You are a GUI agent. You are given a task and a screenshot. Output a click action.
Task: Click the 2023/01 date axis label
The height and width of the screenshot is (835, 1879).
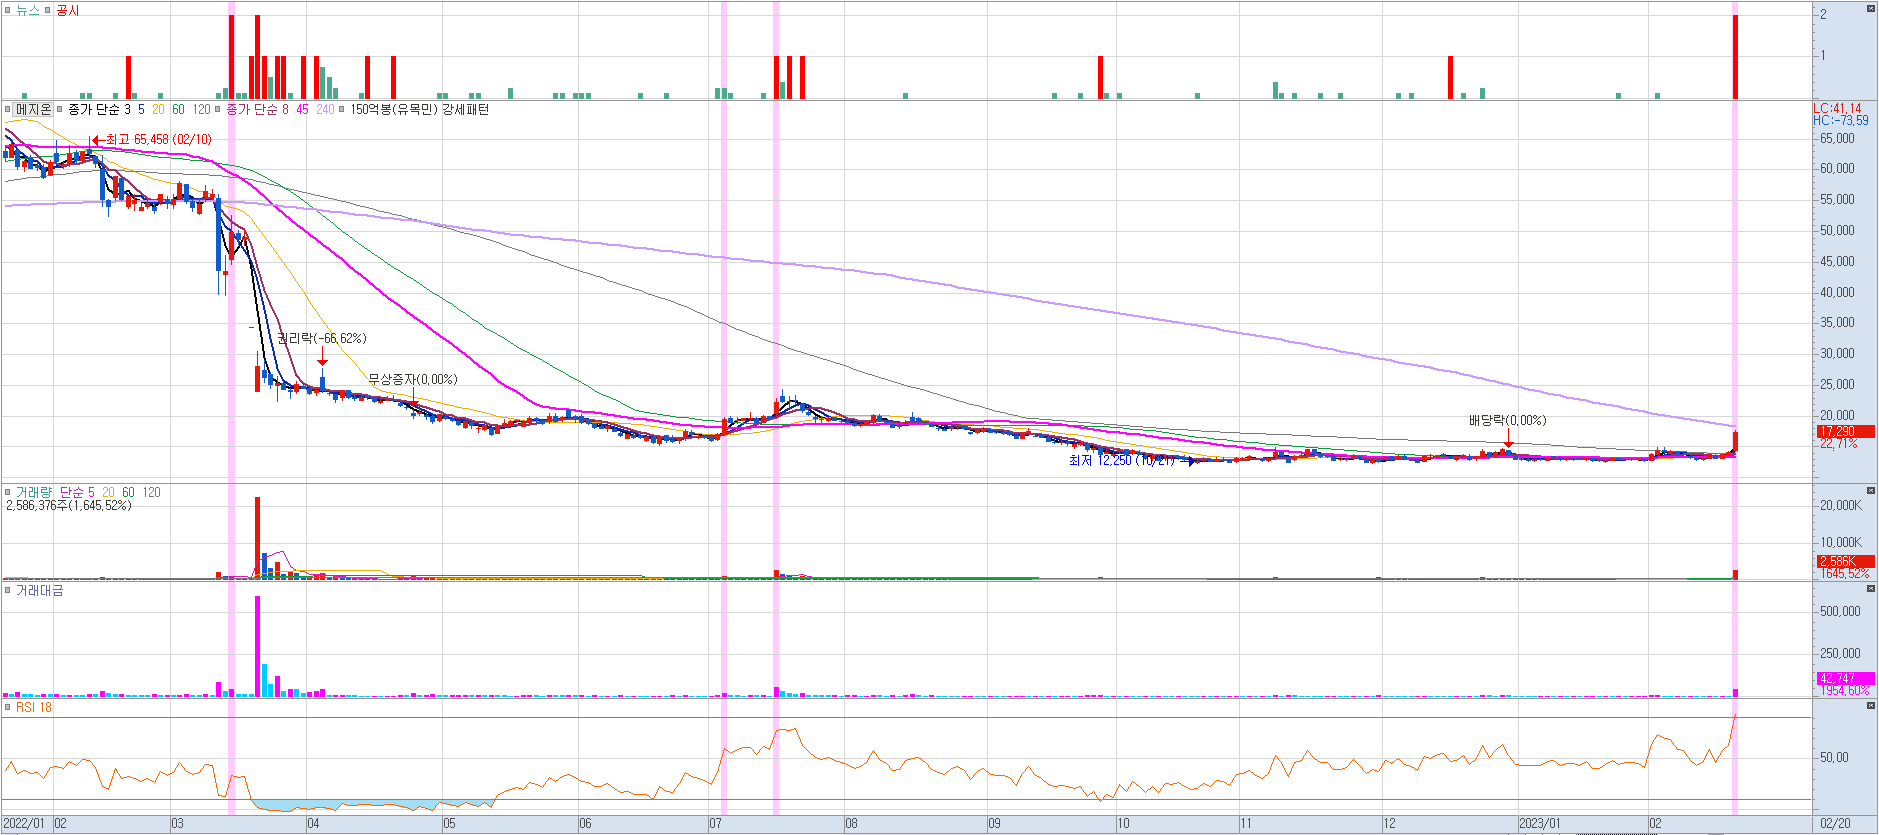1539,823
